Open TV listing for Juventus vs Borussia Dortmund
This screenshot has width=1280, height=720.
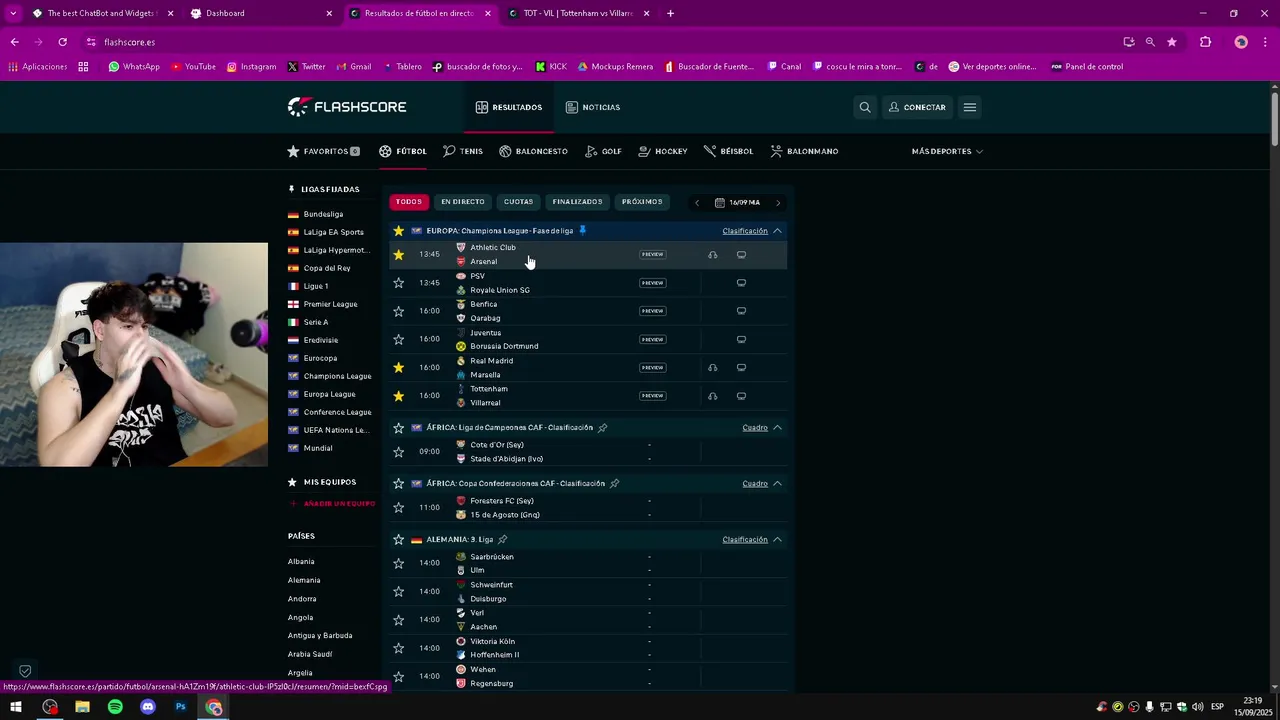point(741,339)
